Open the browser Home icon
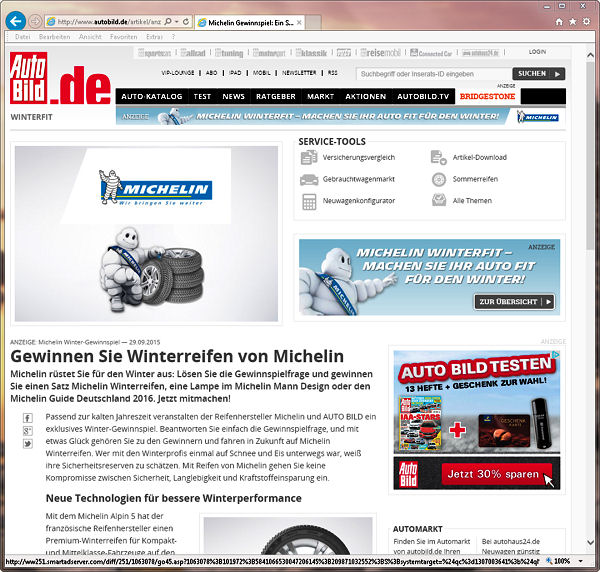The height and width of the screenshot is (572, 600). point(559,22)
